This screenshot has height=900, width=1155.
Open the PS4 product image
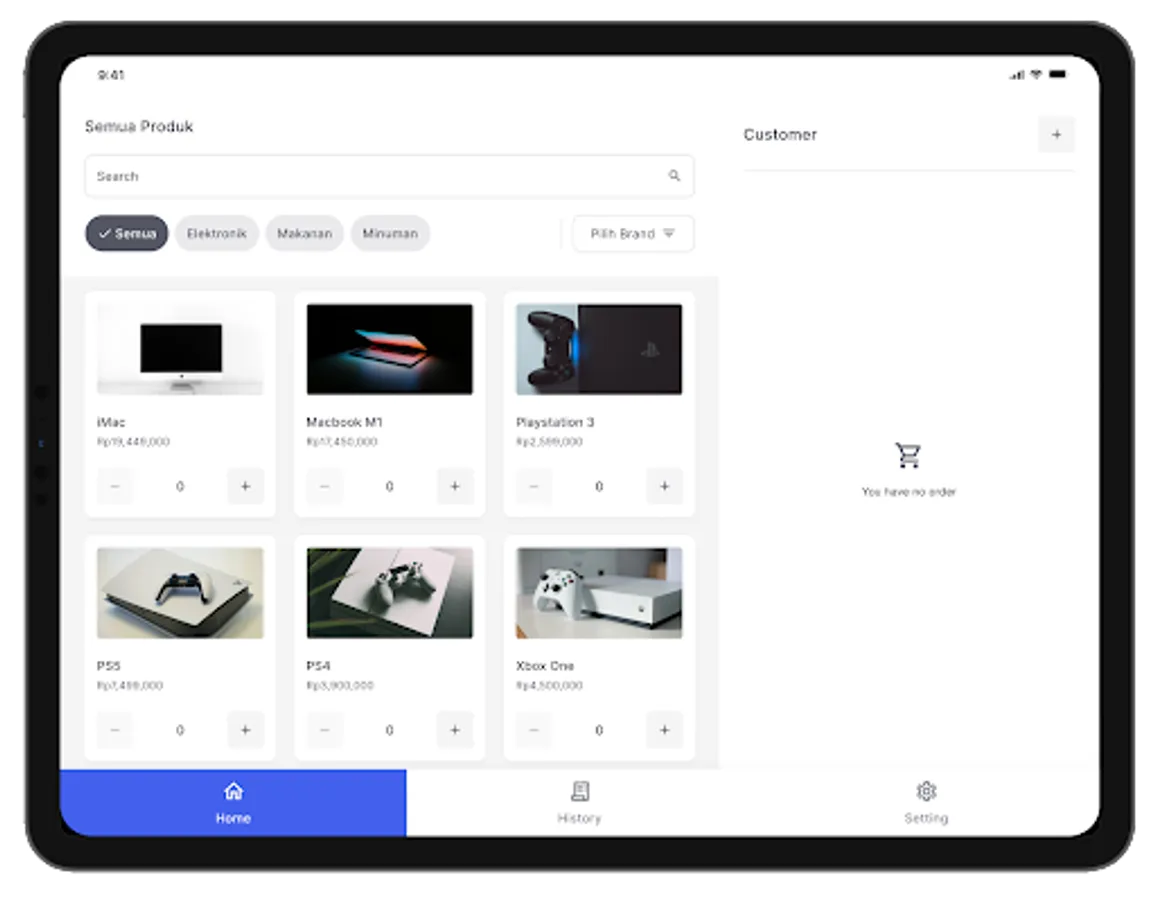(x=390, y=593)
